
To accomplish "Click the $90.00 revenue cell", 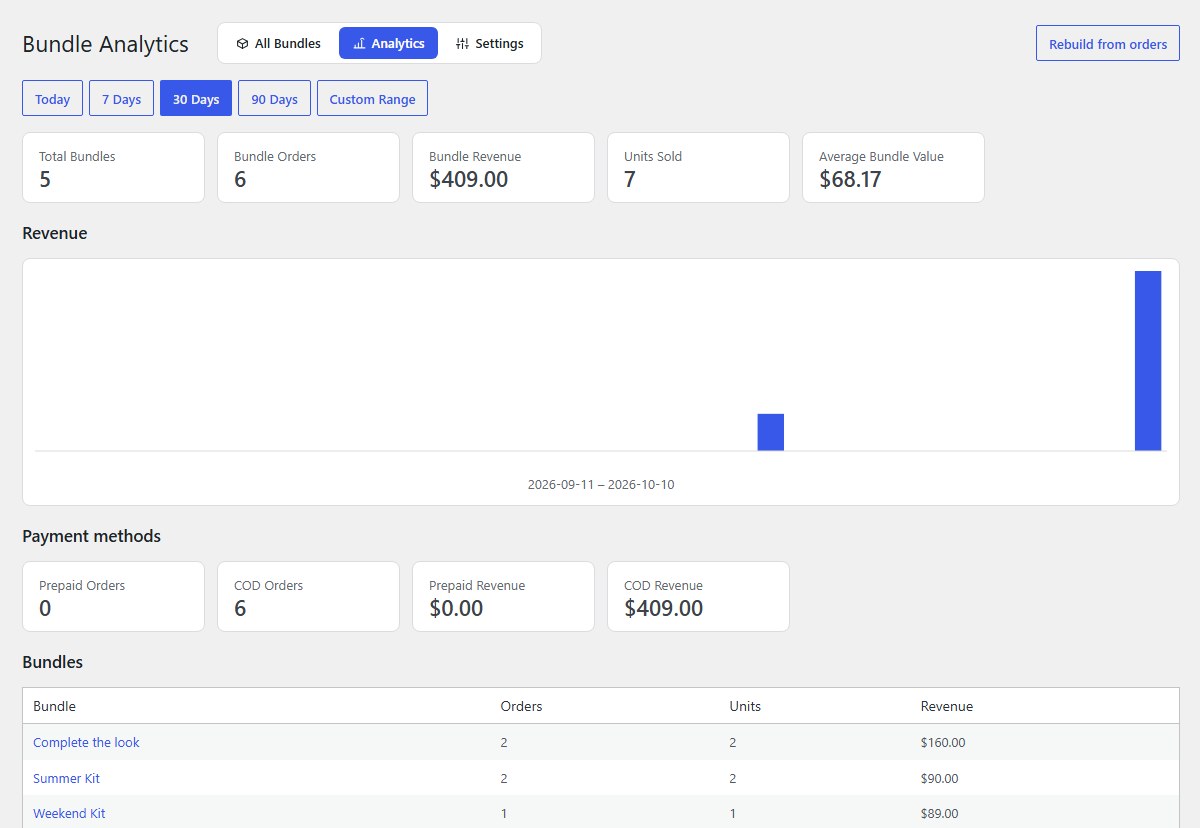I will click(939, 778).
